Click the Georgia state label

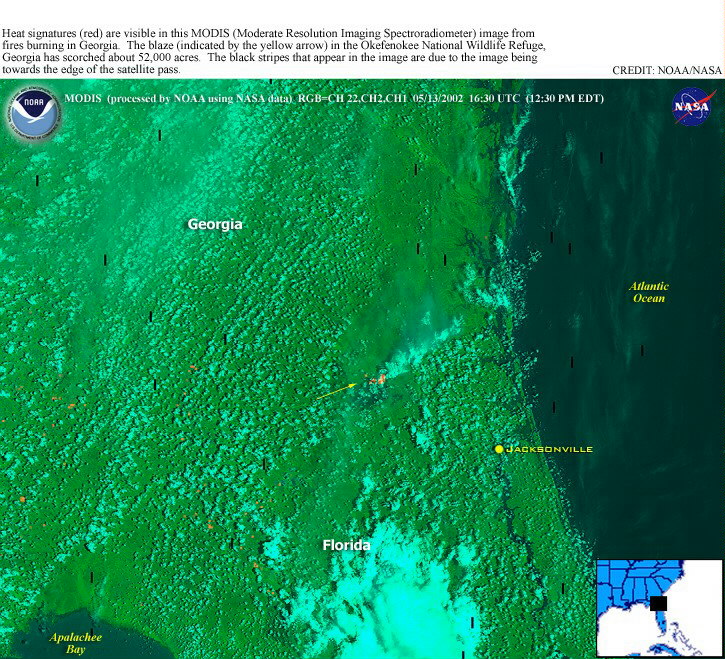[x=215, y=224]
